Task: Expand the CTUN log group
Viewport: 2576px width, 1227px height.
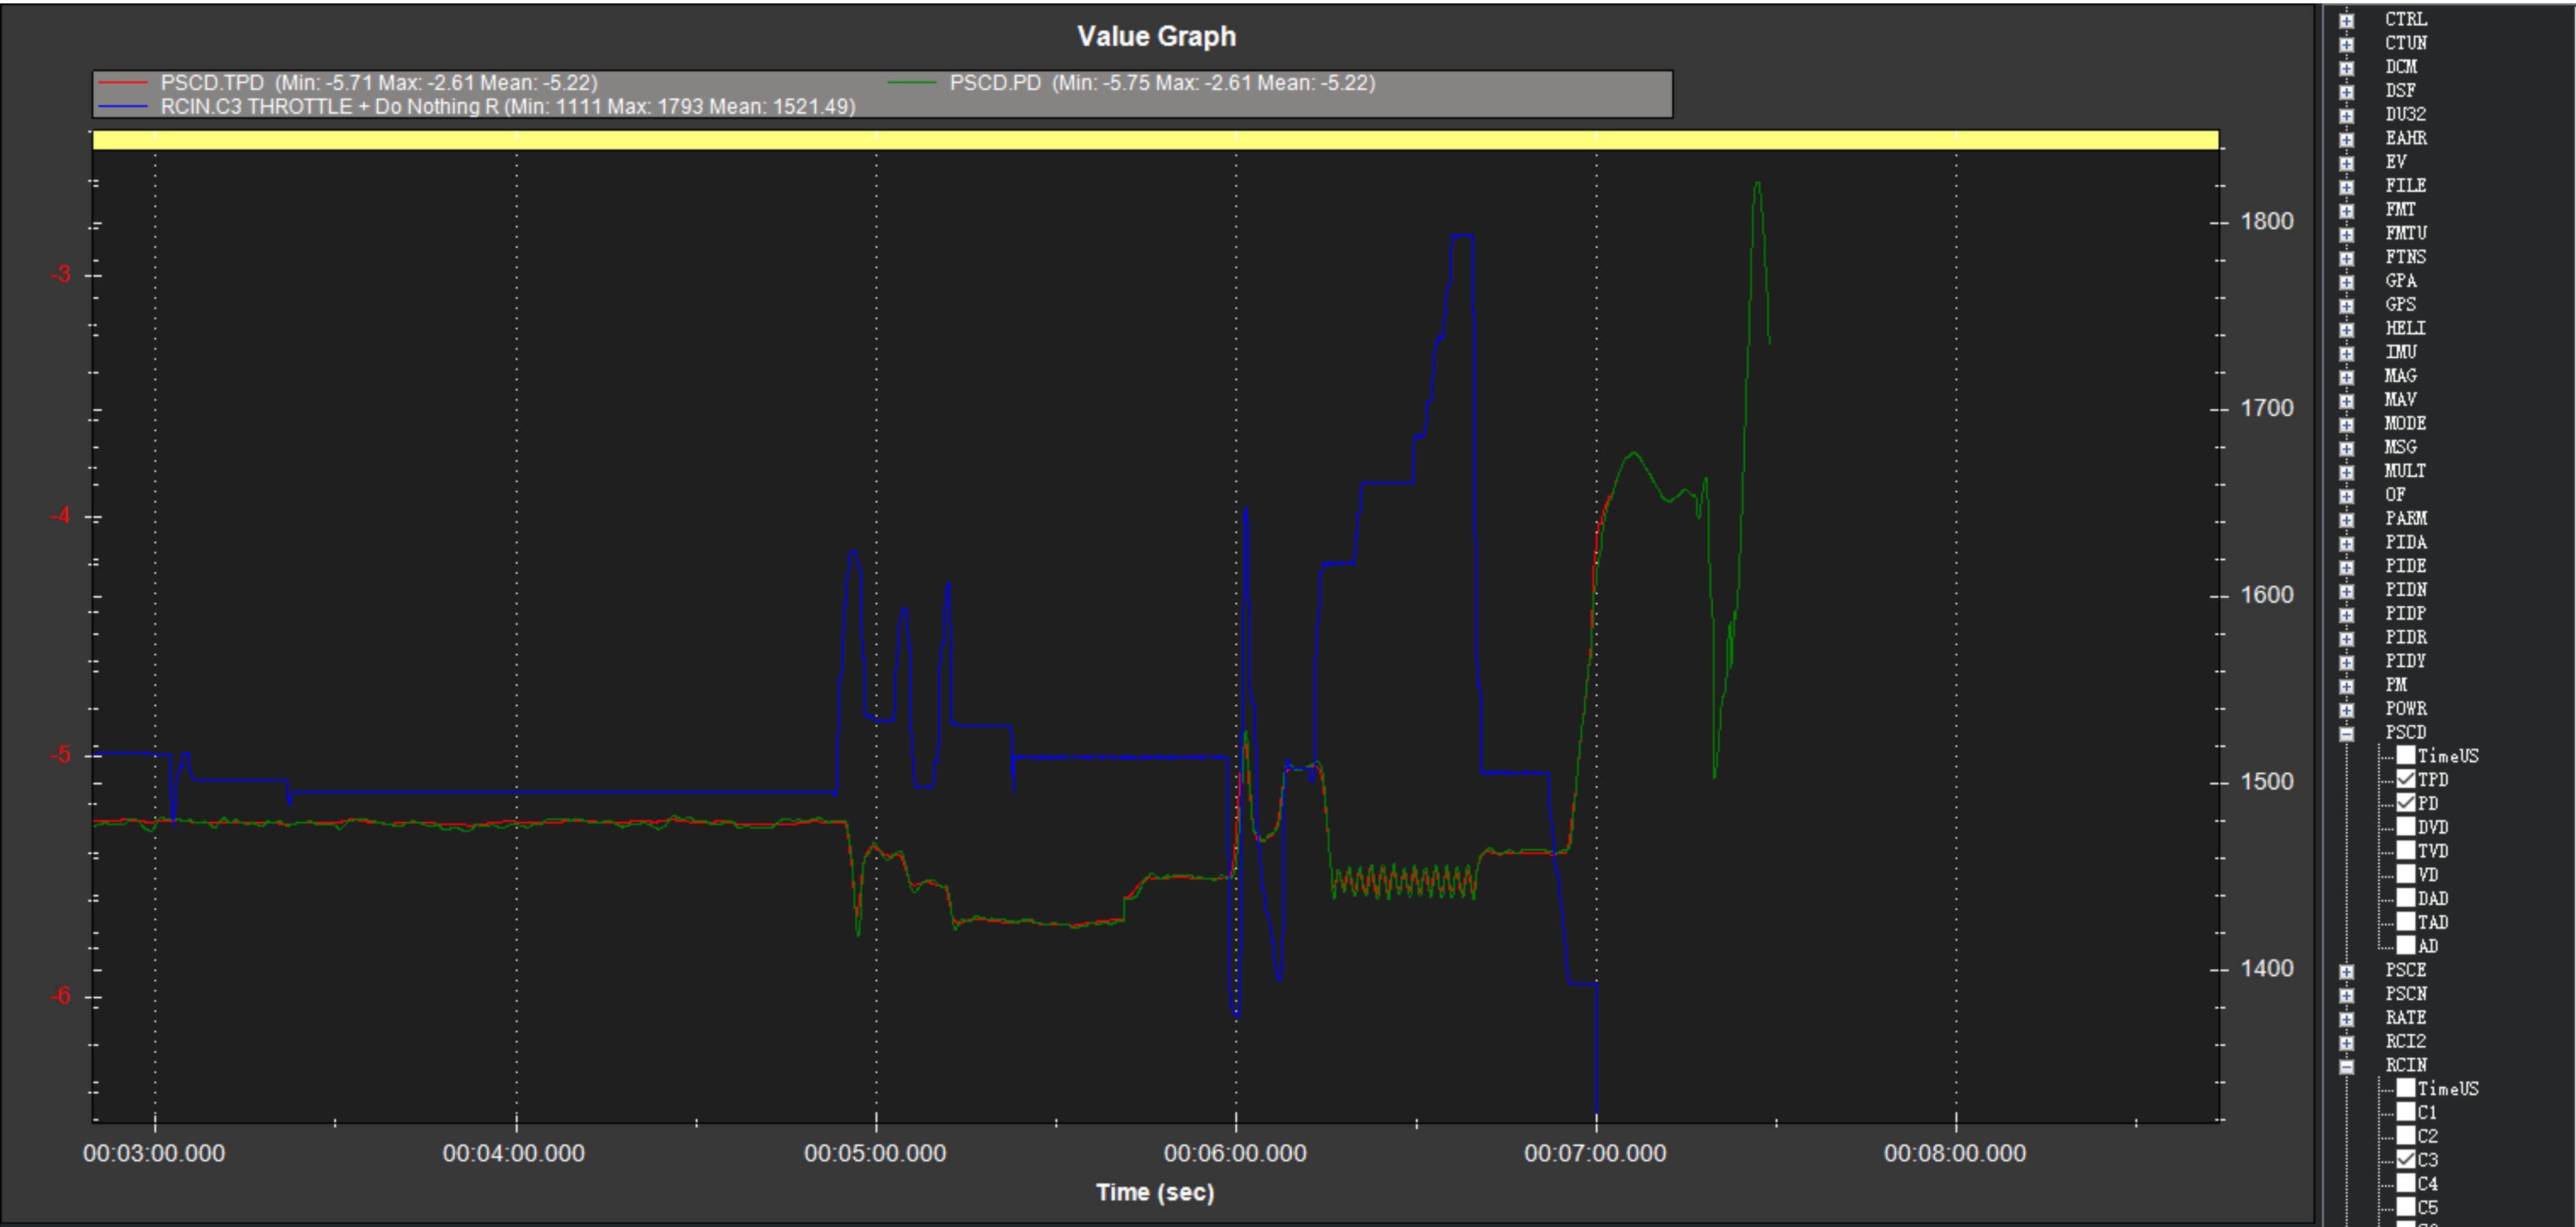Action: pos(2347,44)
